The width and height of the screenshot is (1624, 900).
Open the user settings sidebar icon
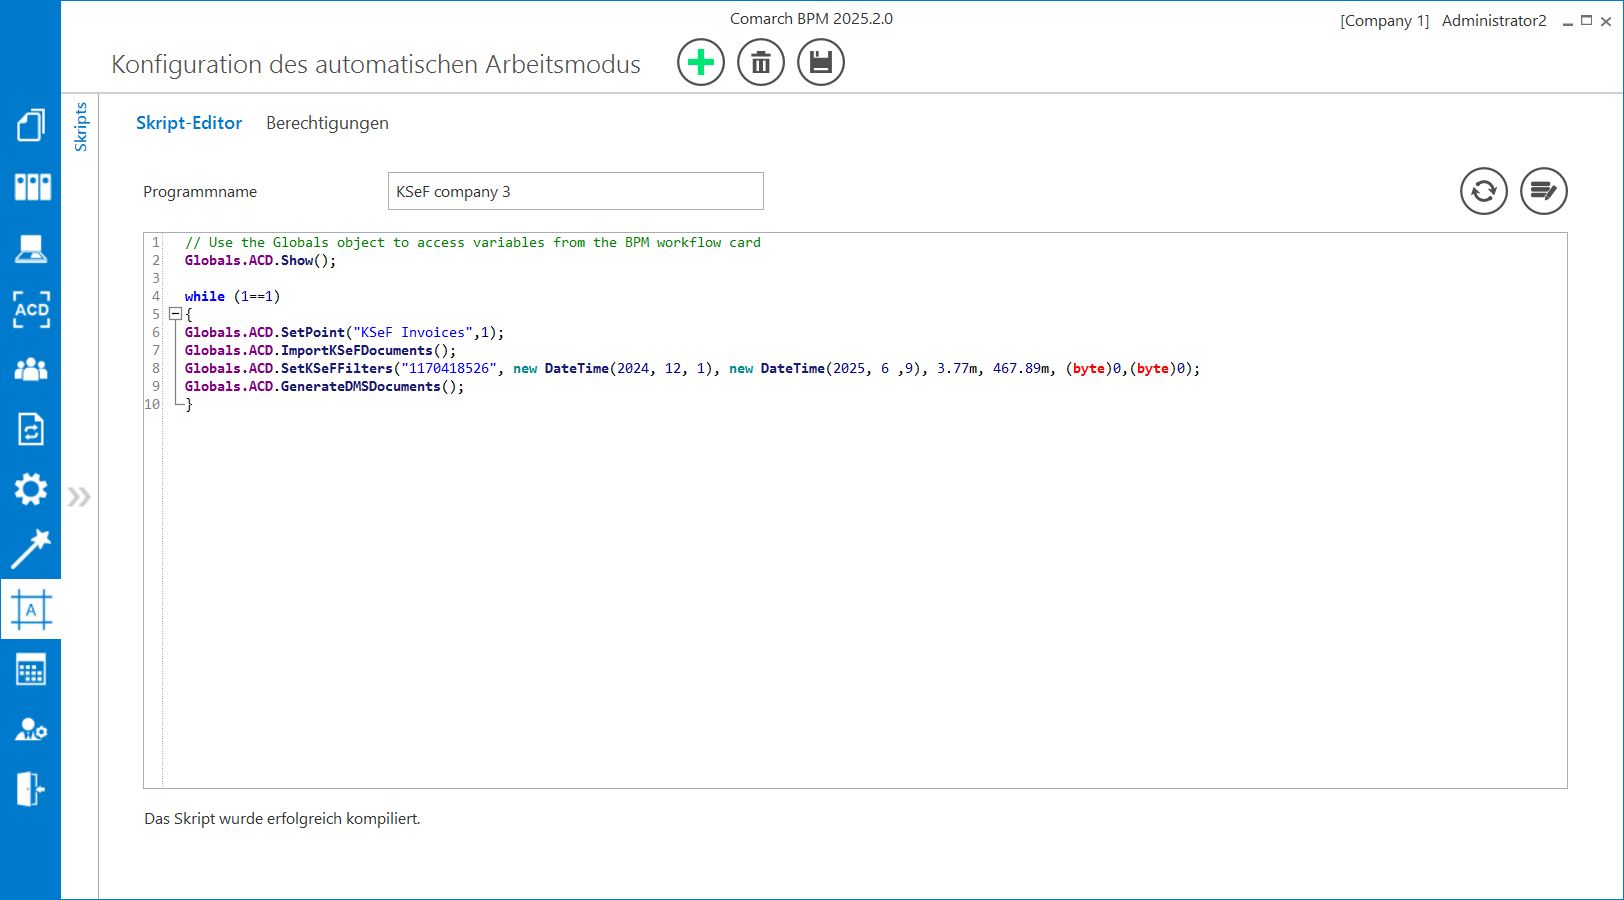(x=31, y=729)
